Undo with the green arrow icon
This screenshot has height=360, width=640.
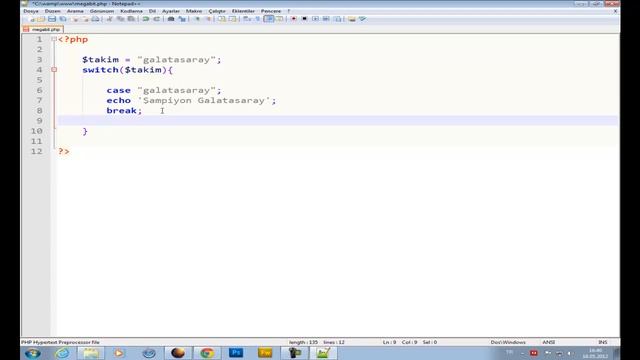pos(146,19)
